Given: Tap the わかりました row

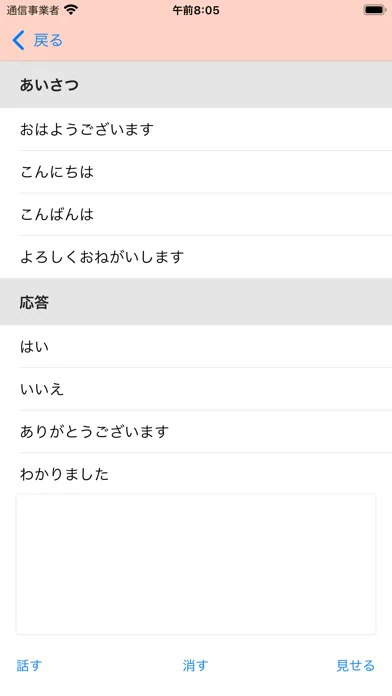Looking at the screenshot, I should coord(196,474).
